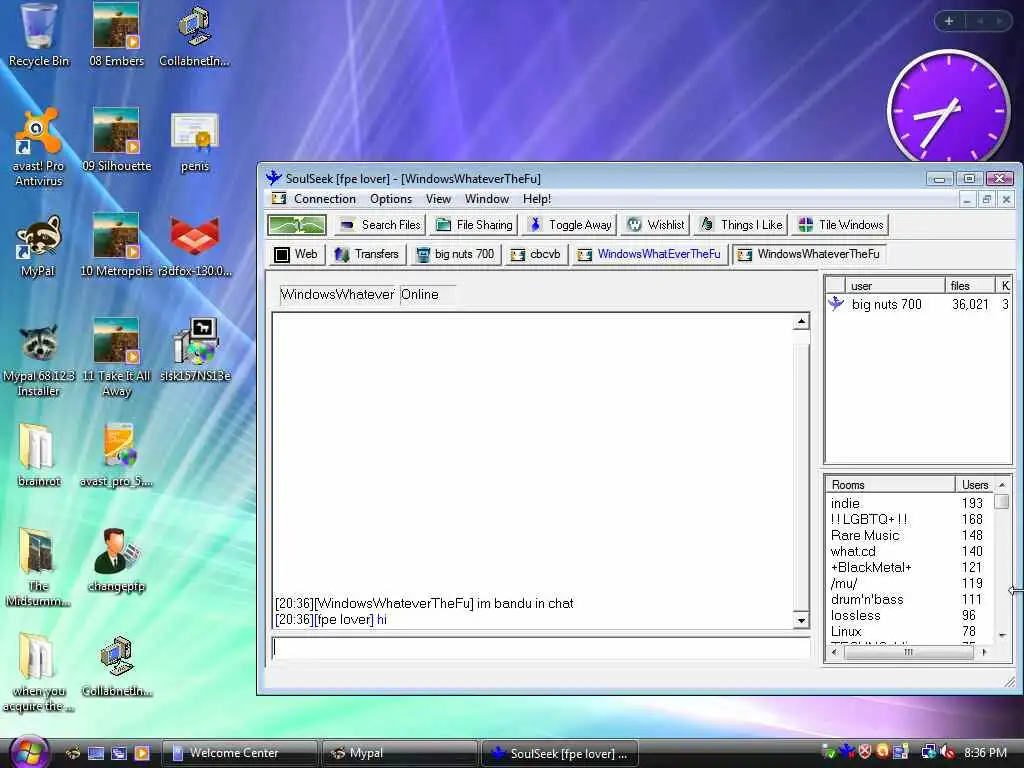Open the View menu

[438, 199]
